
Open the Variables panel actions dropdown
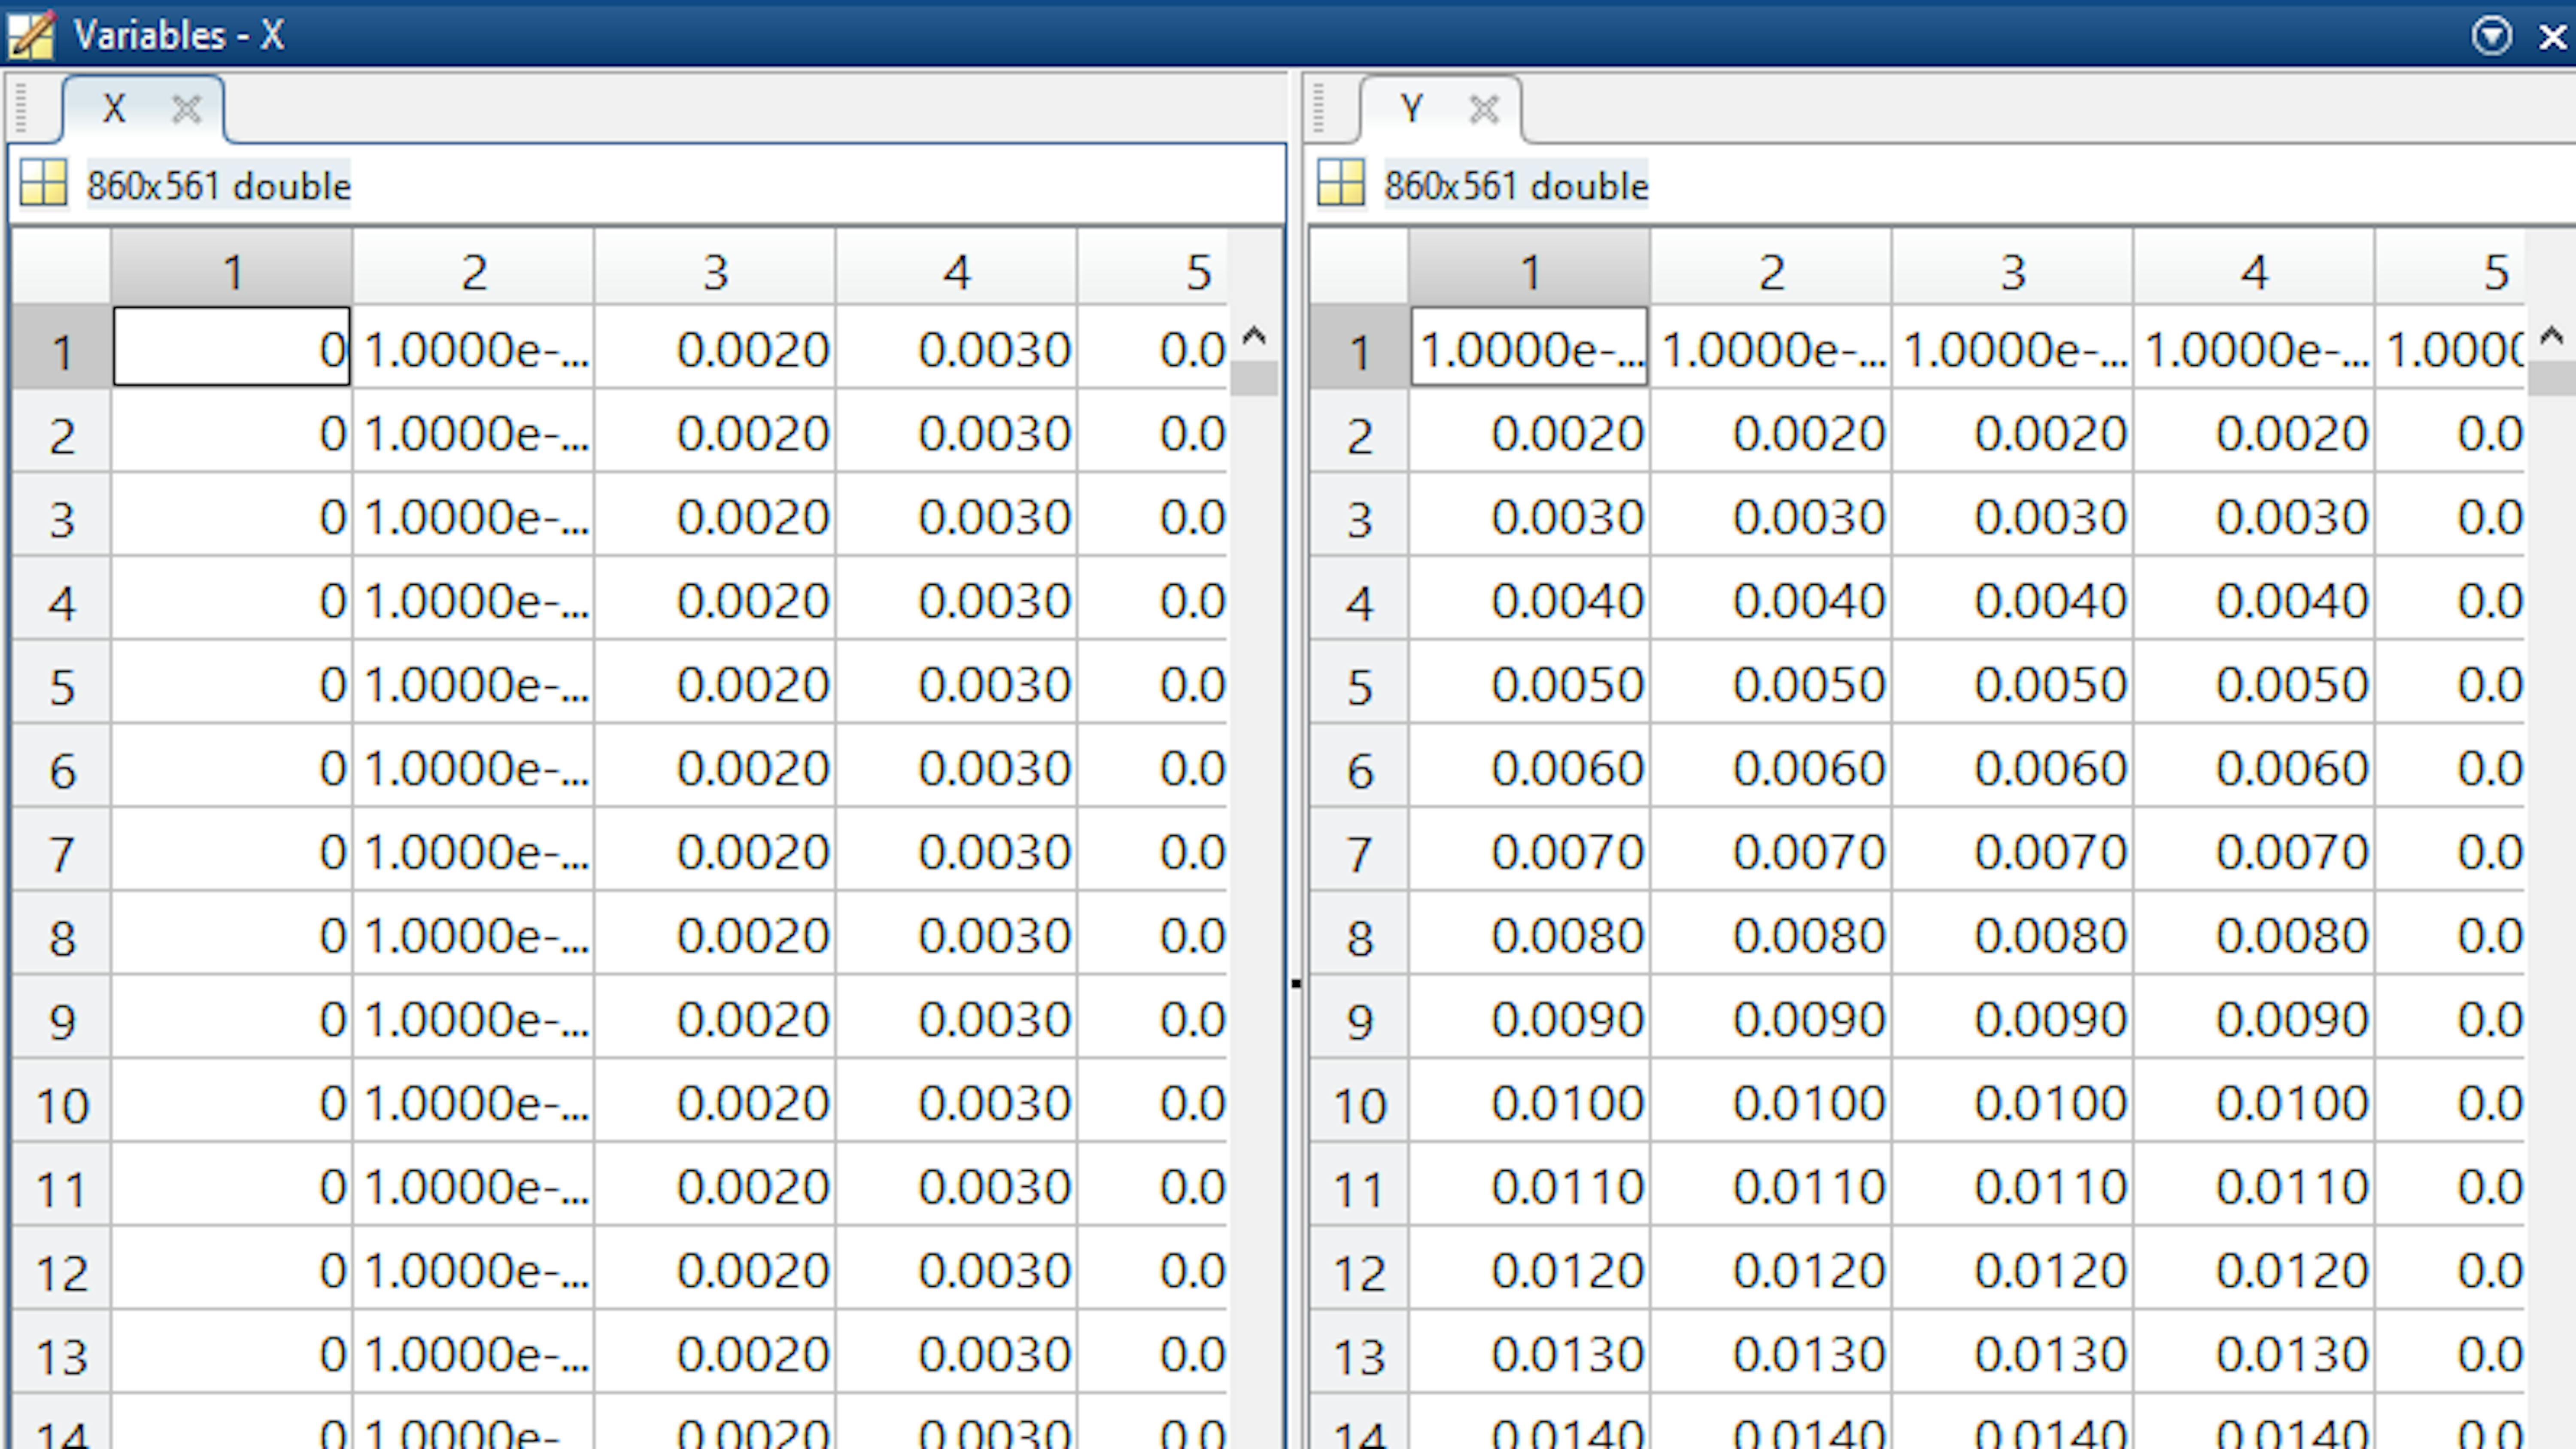click(2491, 36)
